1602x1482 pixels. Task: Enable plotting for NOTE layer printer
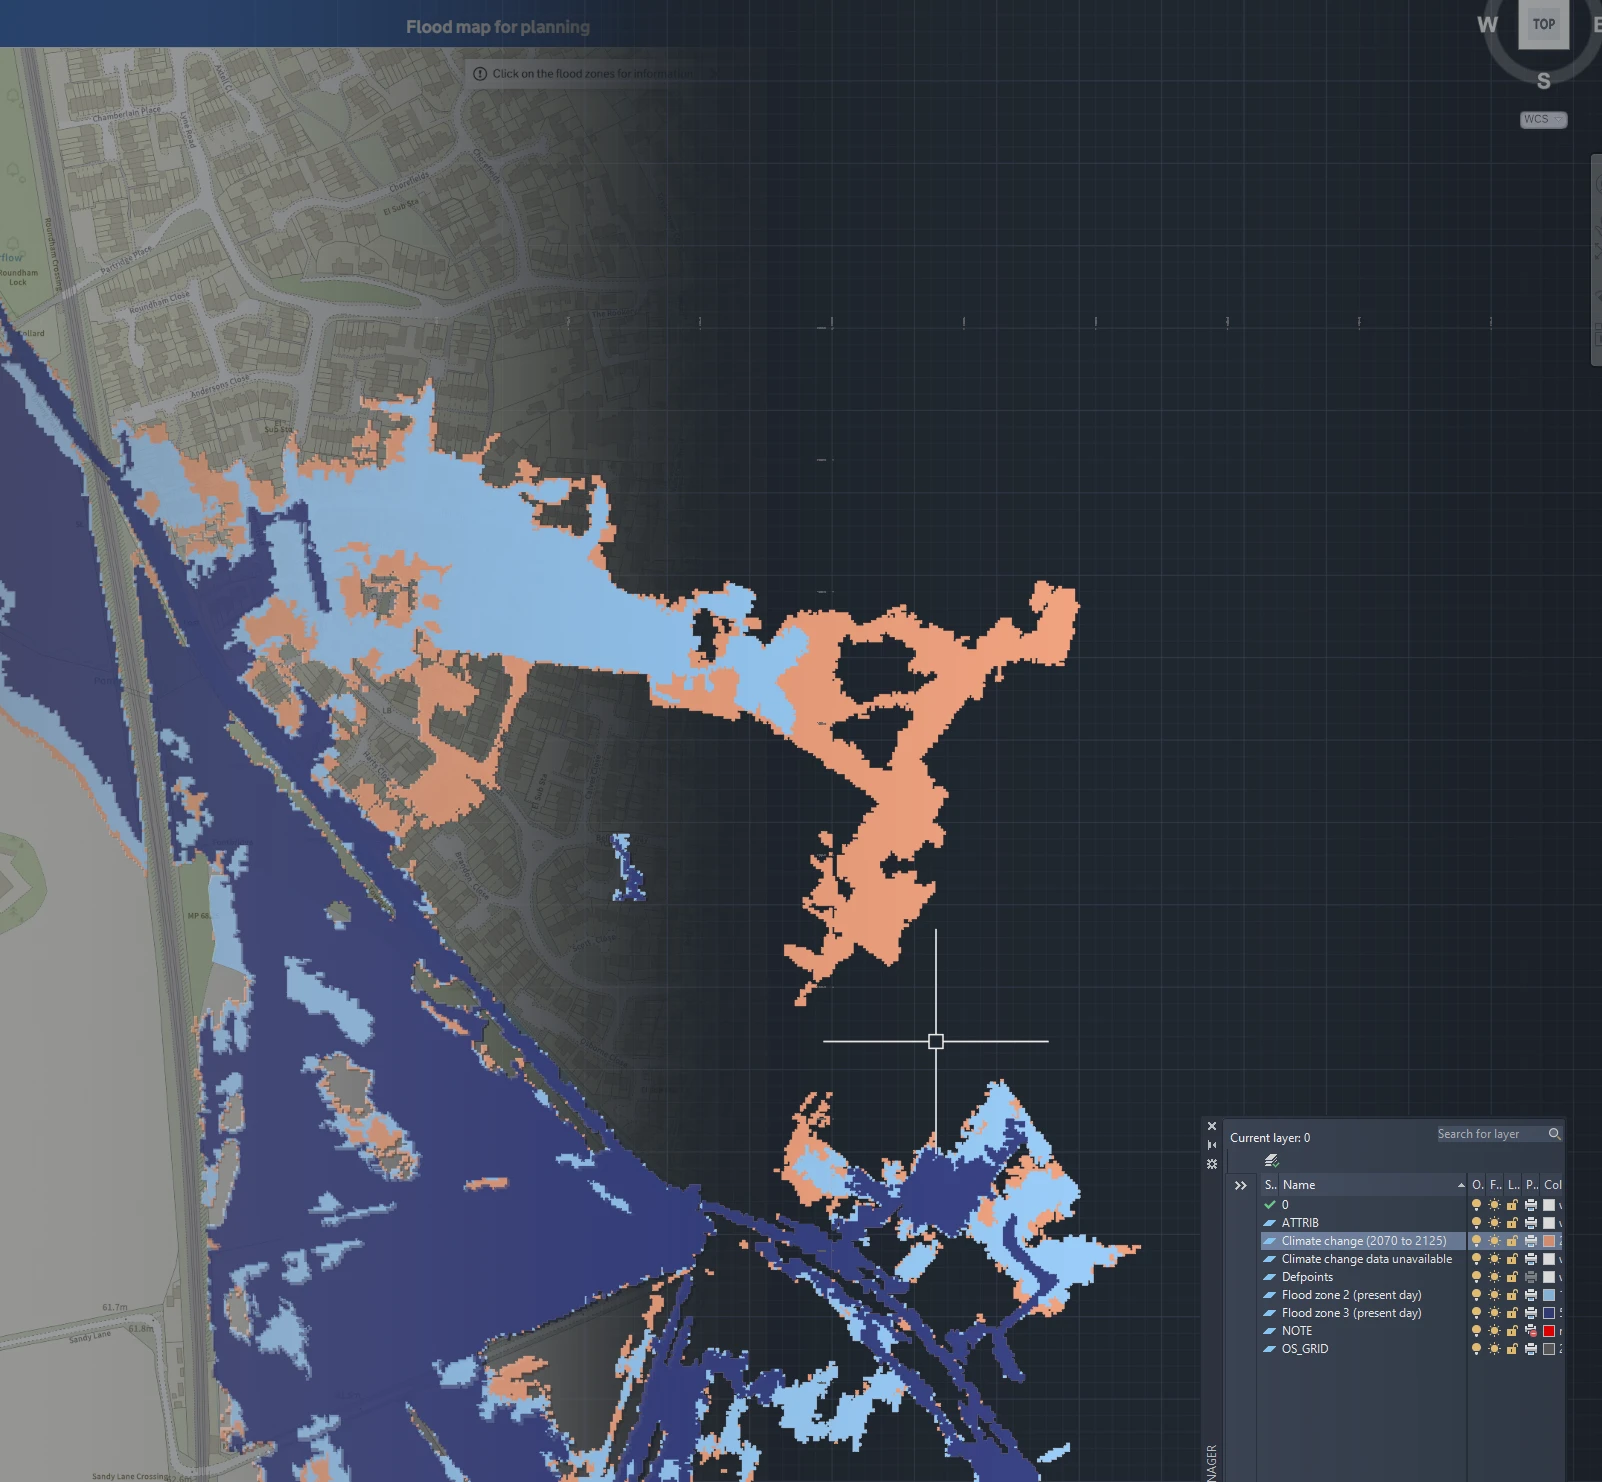[x=1531, y=1331]
